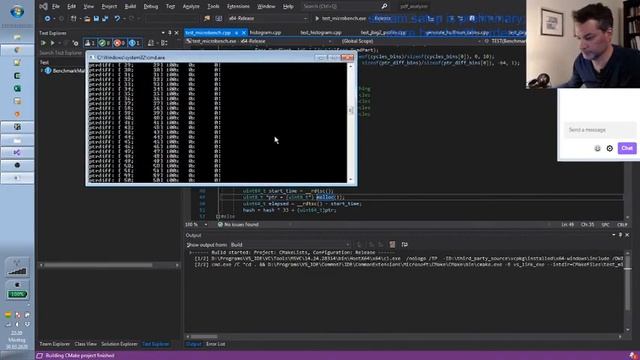Switch to the Output tab at bottom
Viewport: 640px width, 360px height.
193,344
